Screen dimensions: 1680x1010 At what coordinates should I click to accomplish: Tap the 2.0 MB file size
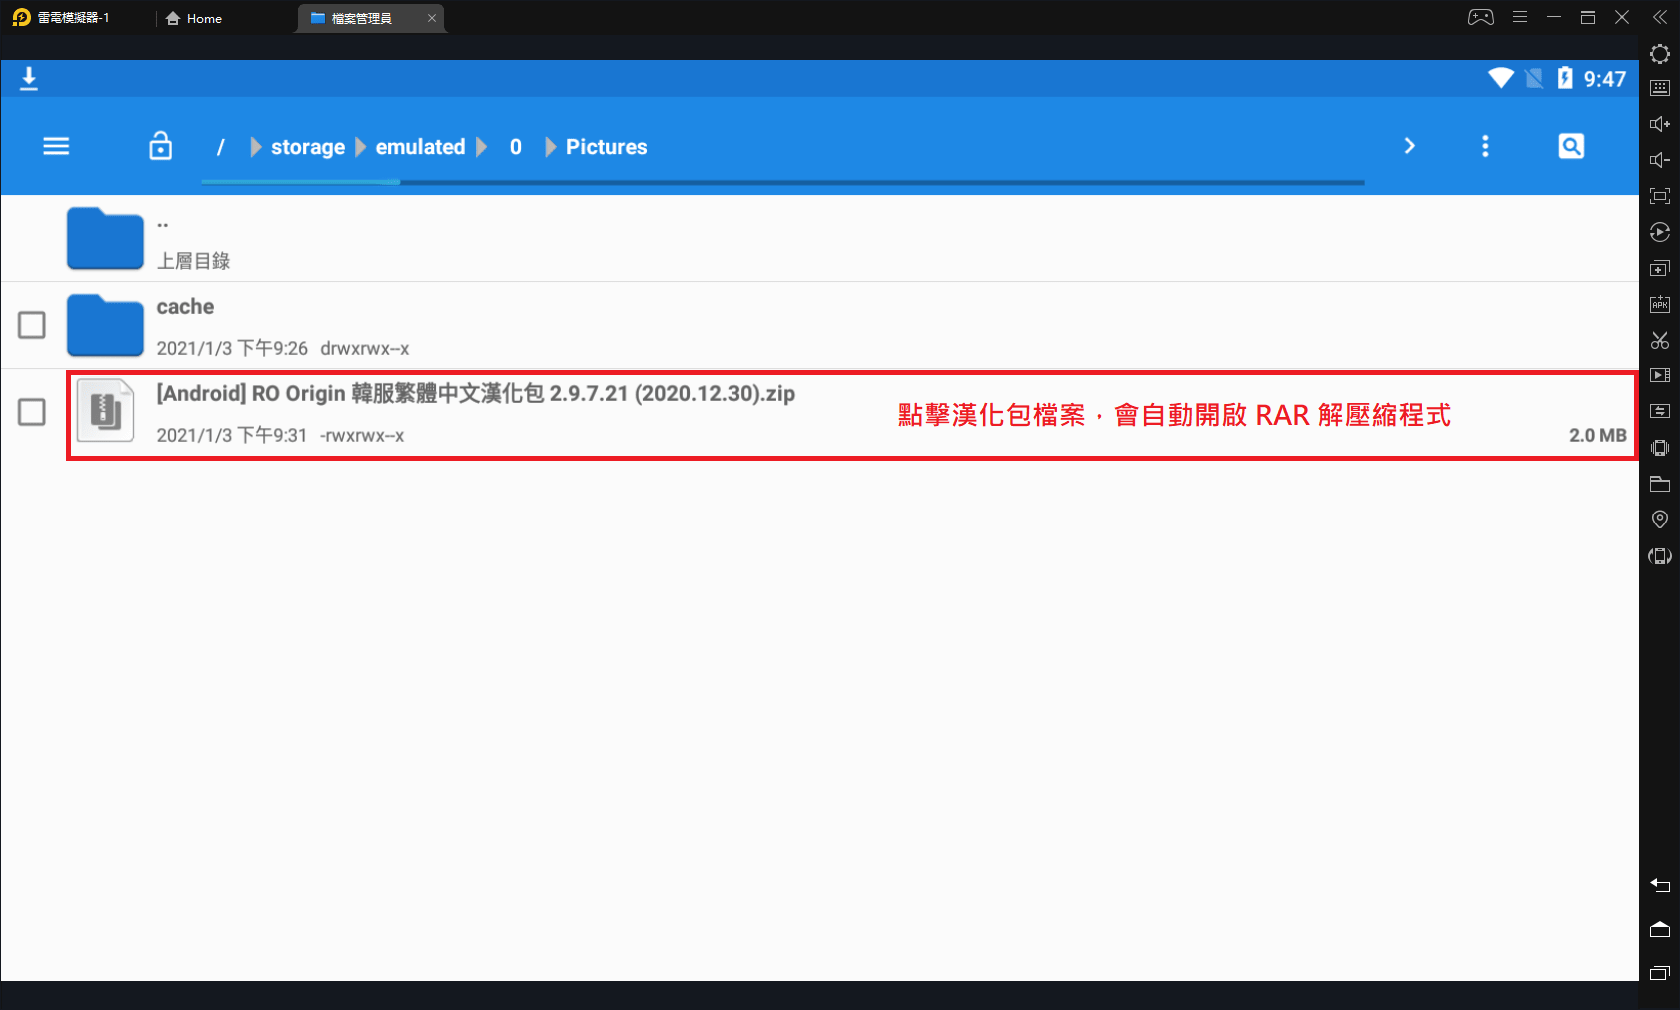coord(1597,435)
